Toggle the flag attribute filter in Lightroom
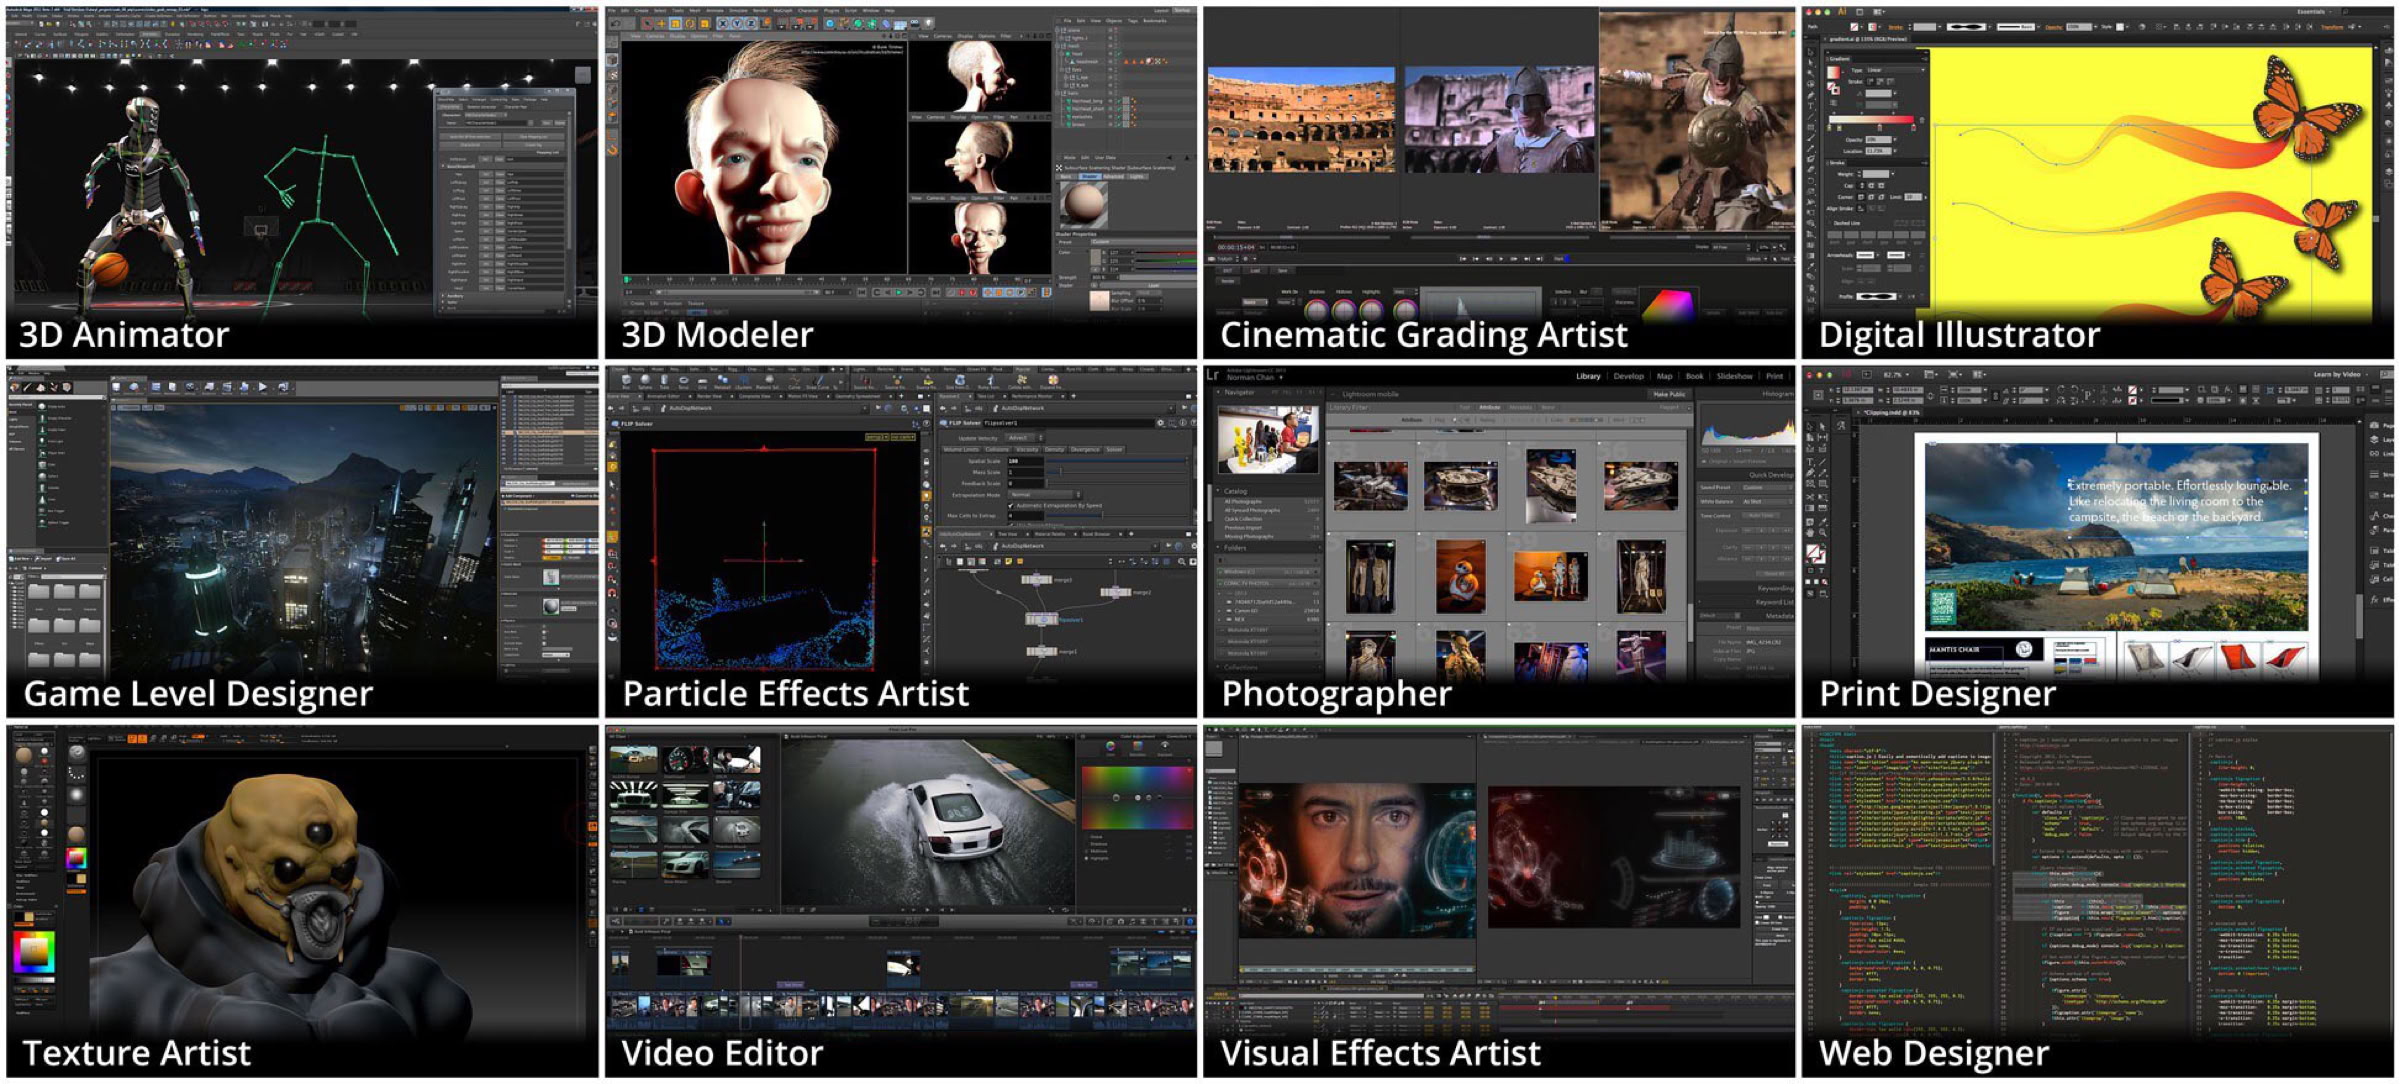Screen dimensions: 2400x1084 (1453, 420)
